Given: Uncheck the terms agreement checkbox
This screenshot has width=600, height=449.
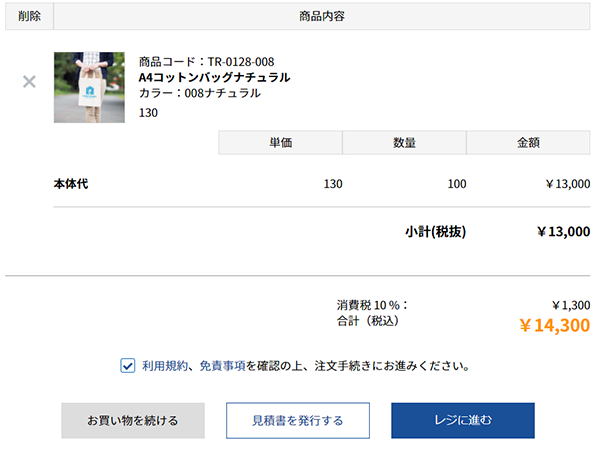Looking at the screenshot, I should point(127,366).
